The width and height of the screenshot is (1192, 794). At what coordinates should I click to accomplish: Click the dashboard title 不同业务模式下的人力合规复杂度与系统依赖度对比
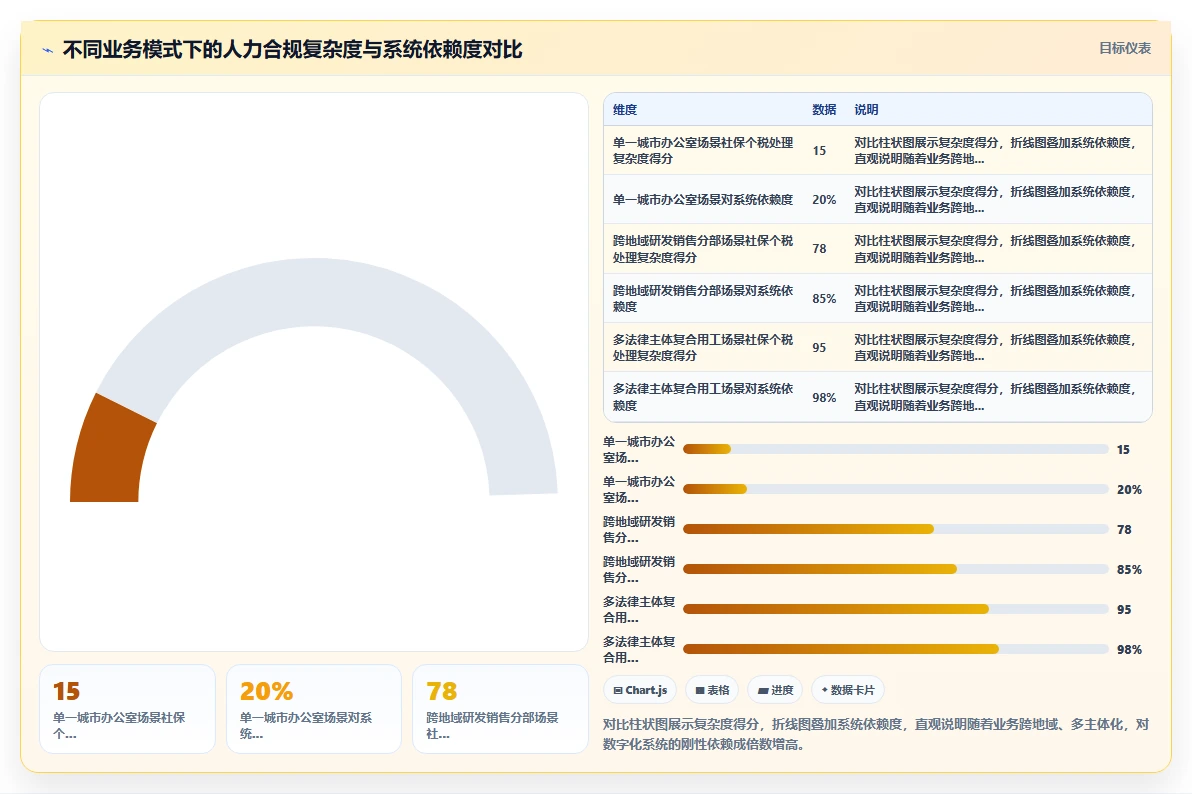[292, 49]
